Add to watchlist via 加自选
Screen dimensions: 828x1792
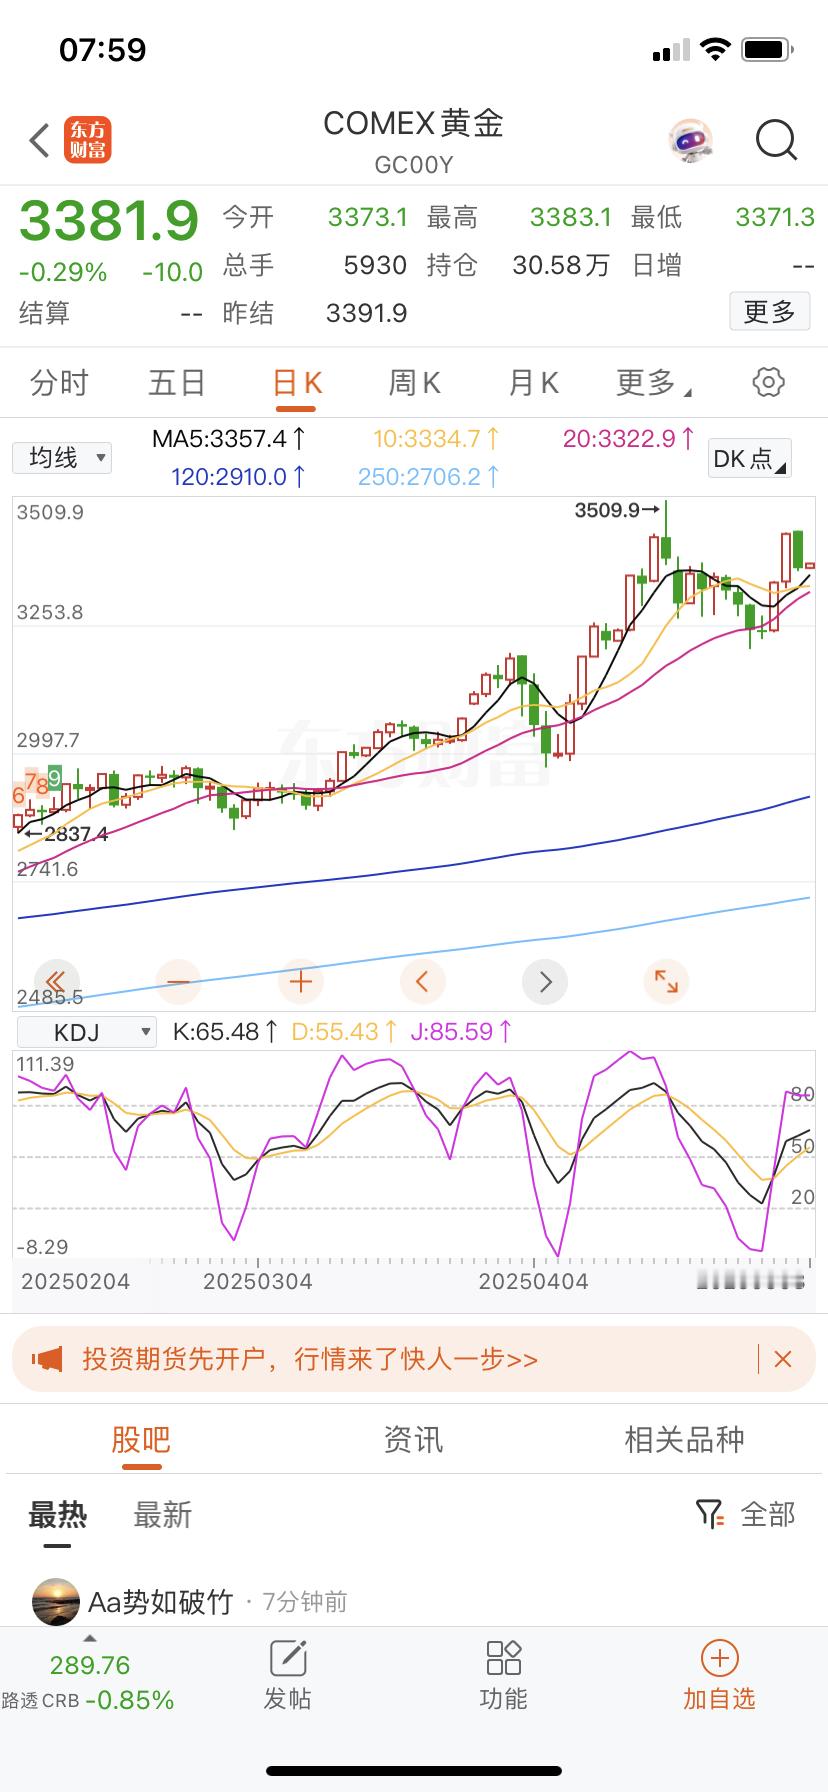[719, 1675]
